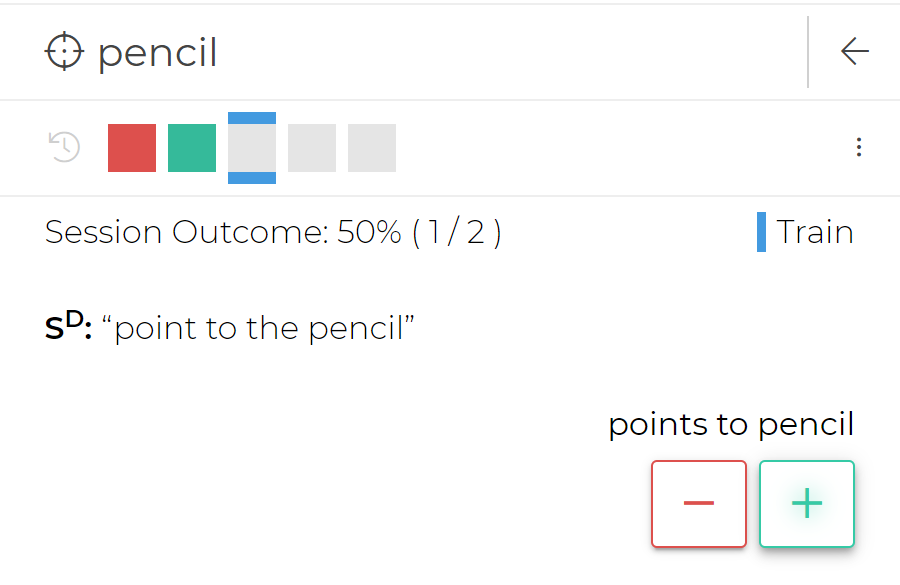Image resolution: width=900 pixels, height=585 pixels.
Task: Click the blue bar beside Train
Action: (x=762, y=232)
